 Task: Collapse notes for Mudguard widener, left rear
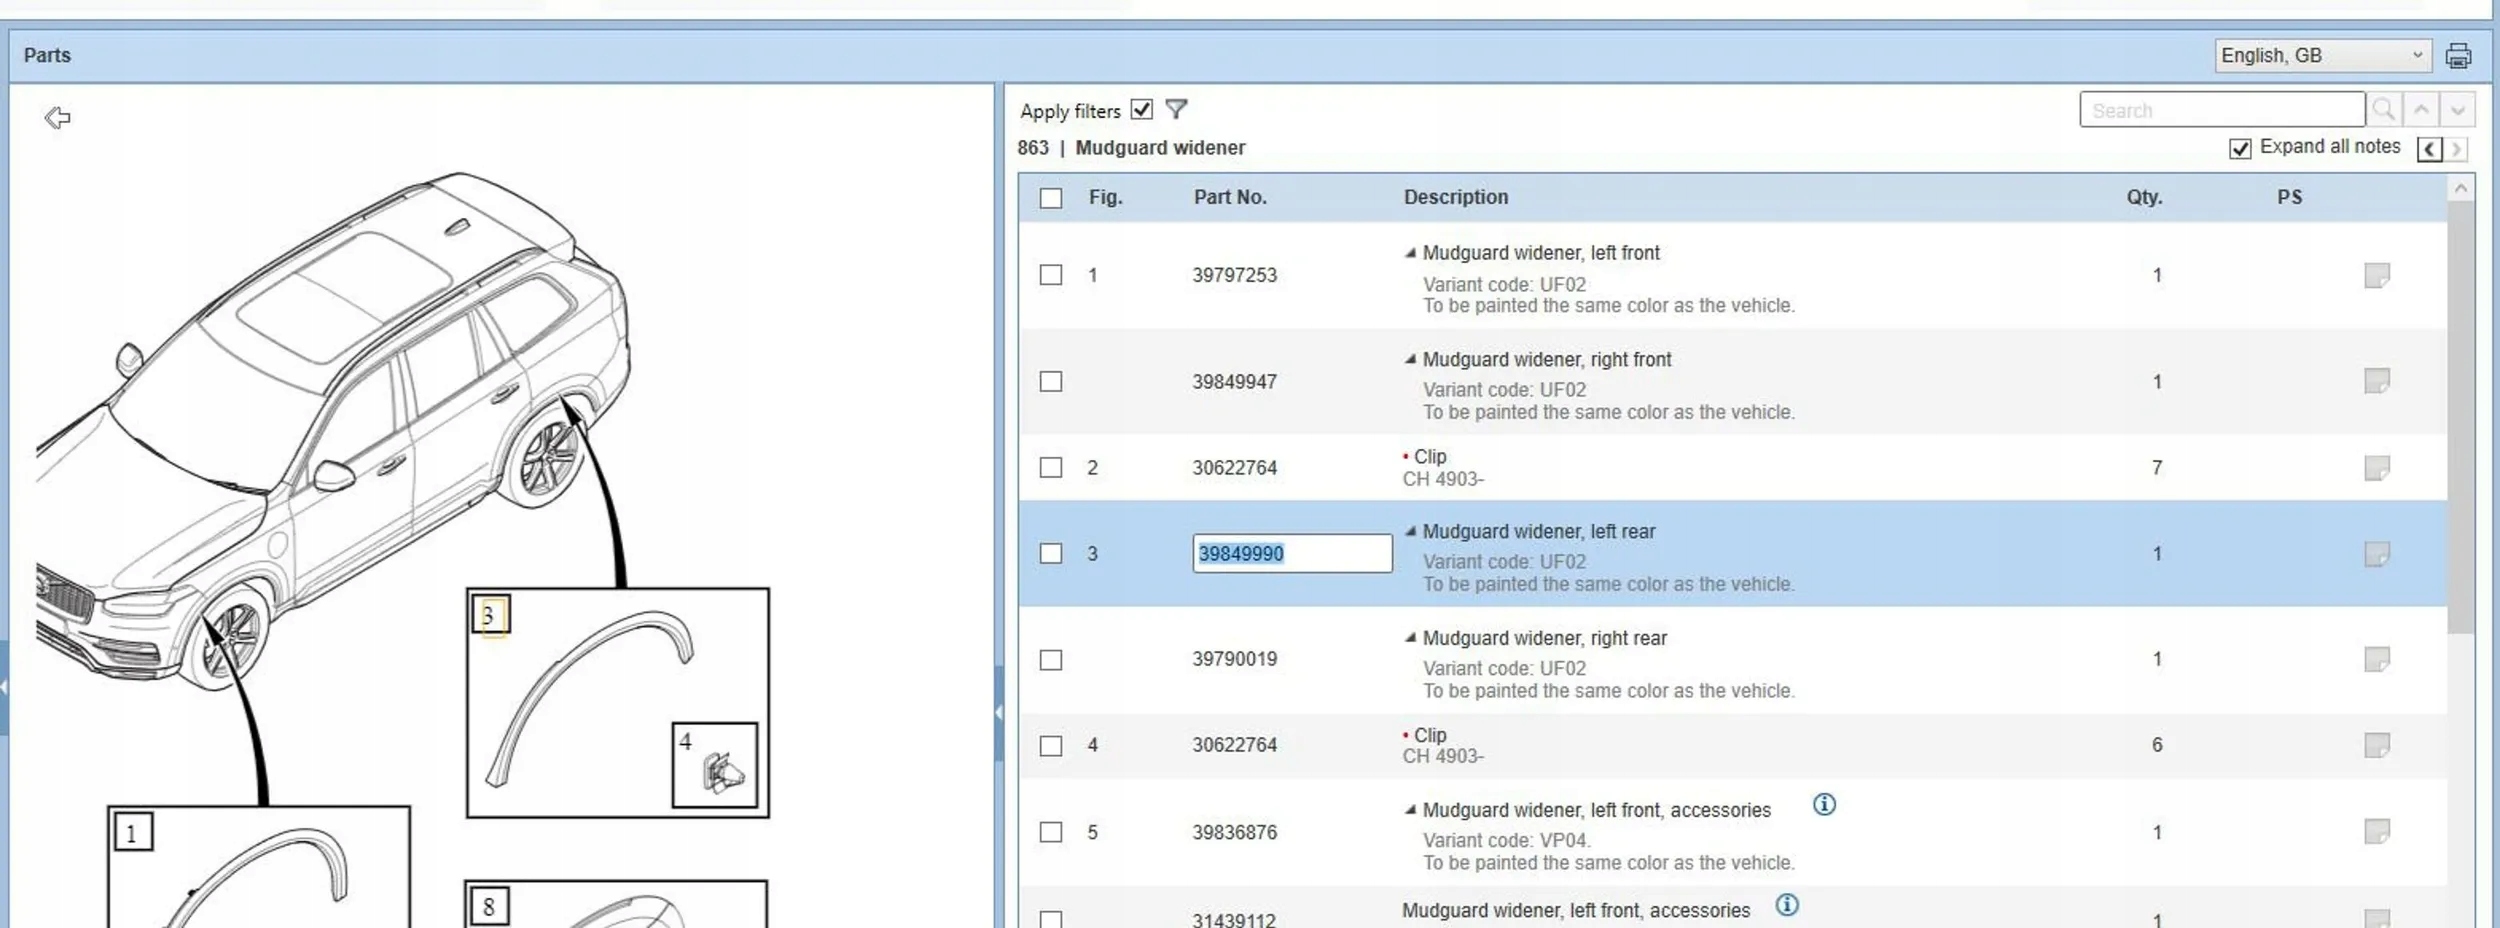(1410, 531)
